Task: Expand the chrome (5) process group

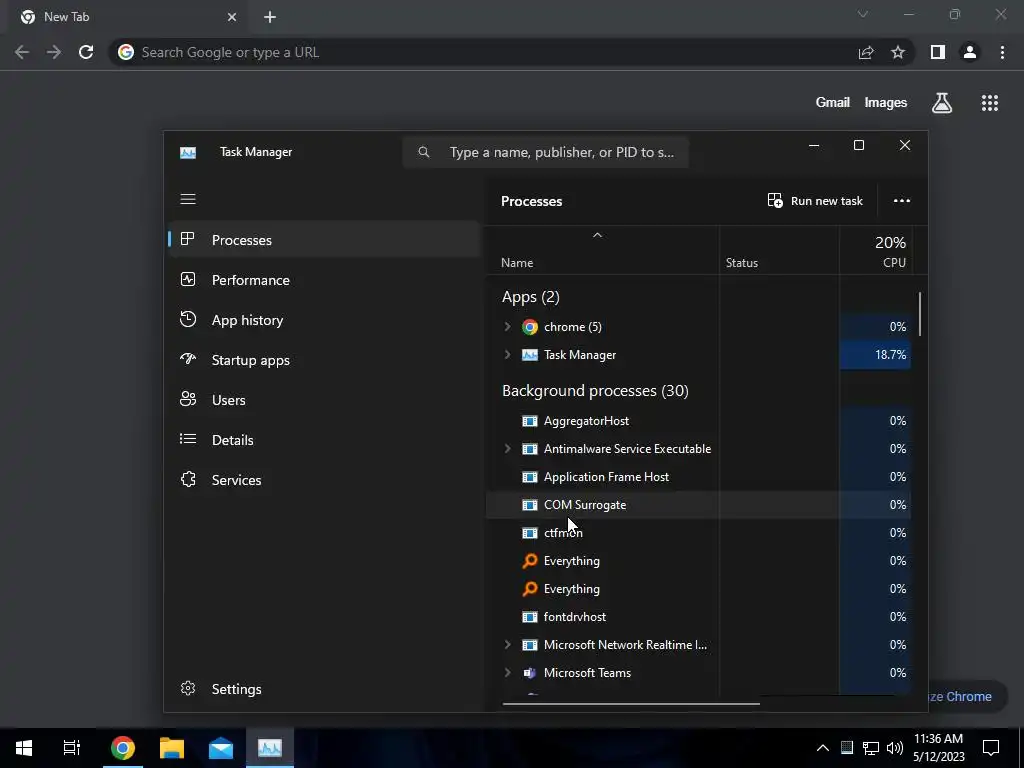Action: (x=507, y=327)
